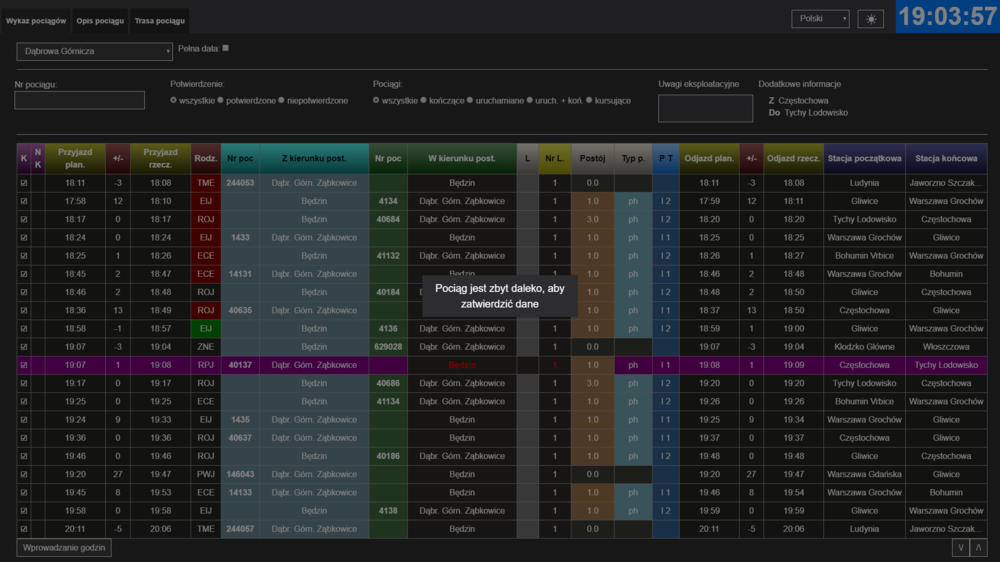This screenshot has width=1000, height=562.
Task: Toggle the Pełna data checkbox
Action: pyautogui.click(x=226, y=48)
